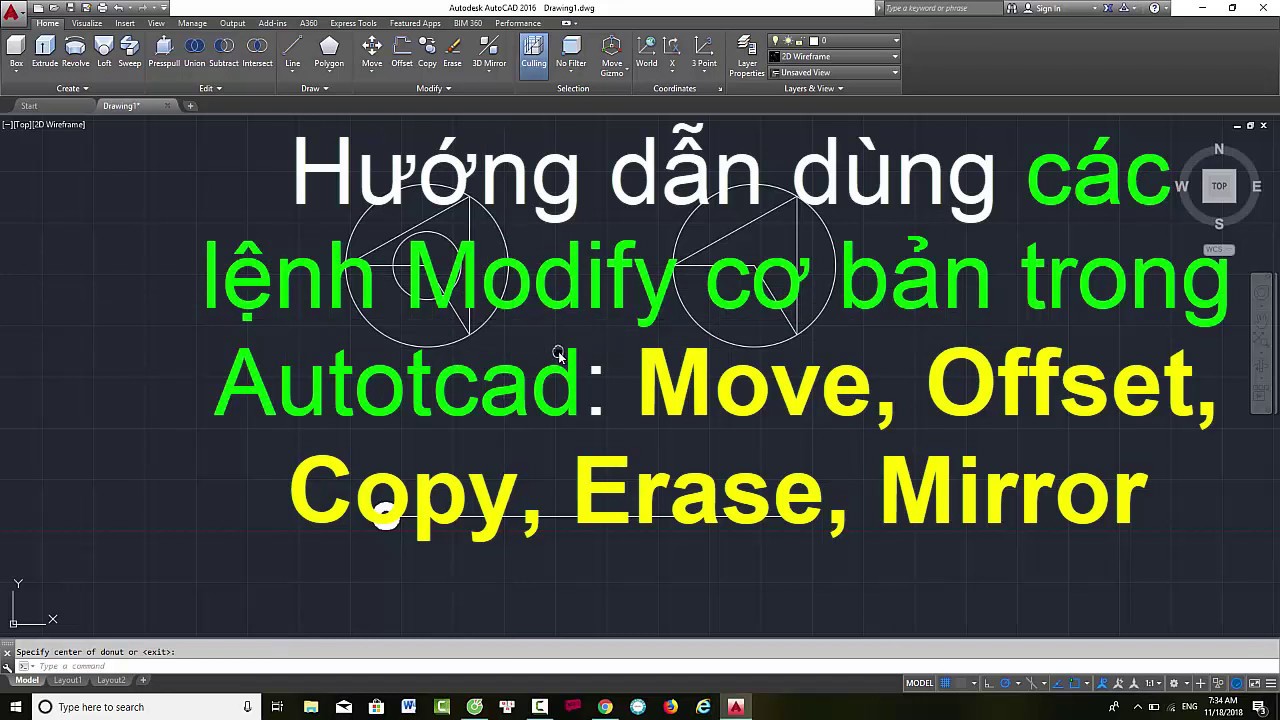Choose the Offset command
Image resolution: width=1280 pixels, height=720 pixels.
click(402, 52)
